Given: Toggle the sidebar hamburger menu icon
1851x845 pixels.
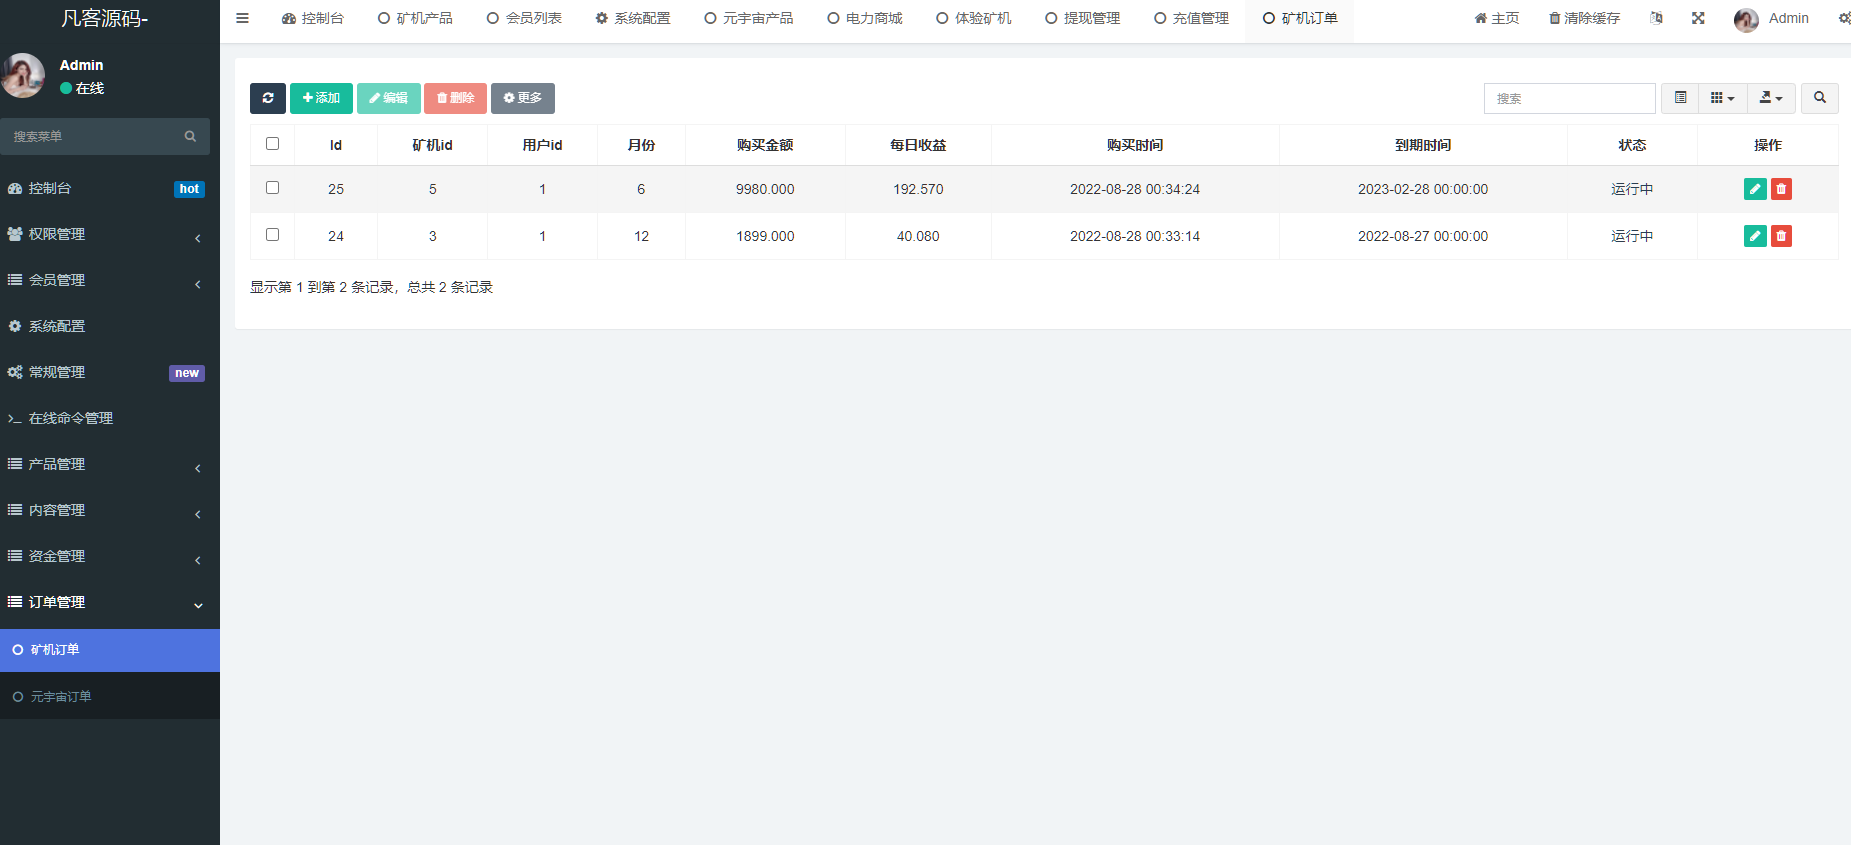Looking at the screenshot, I should (242, 18).
